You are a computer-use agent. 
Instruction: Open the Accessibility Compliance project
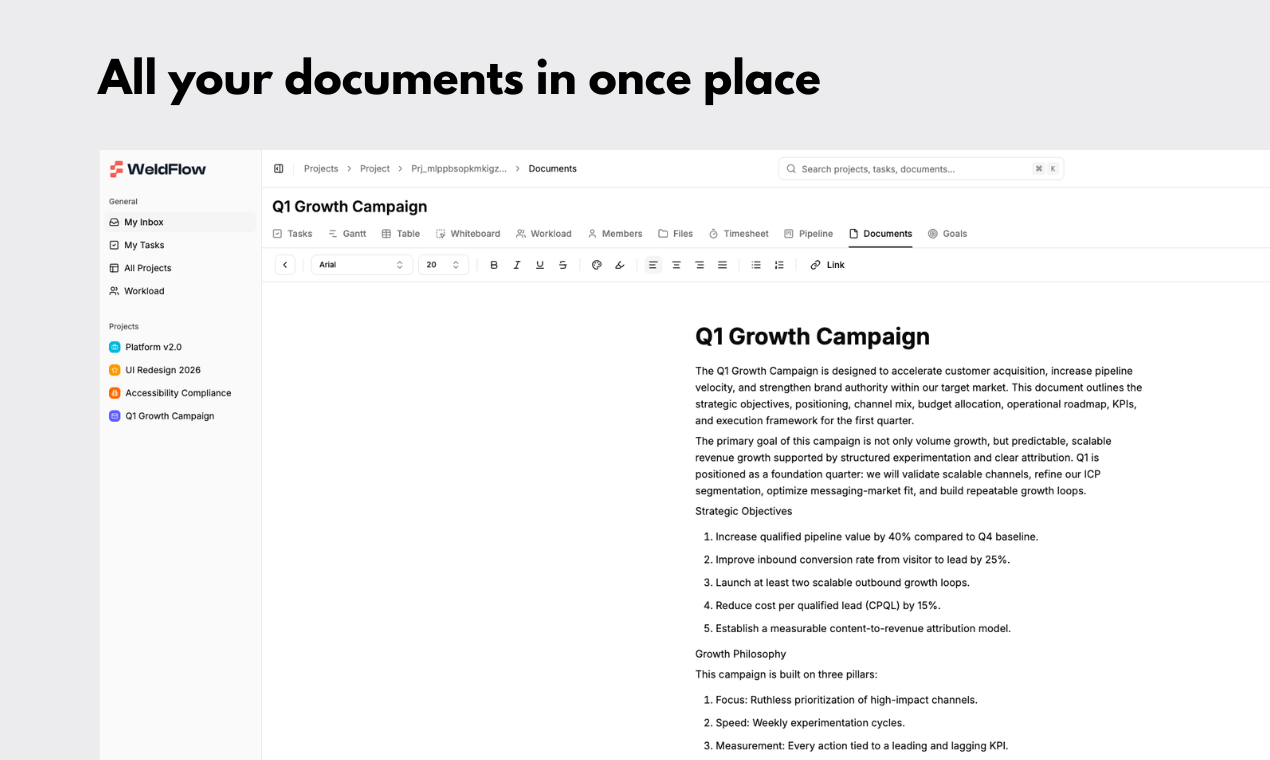(180, 393)
